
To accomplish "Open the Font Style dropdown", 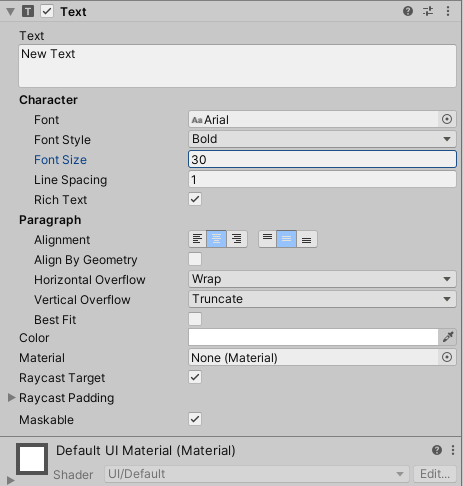I will click(x=322, y=139).
